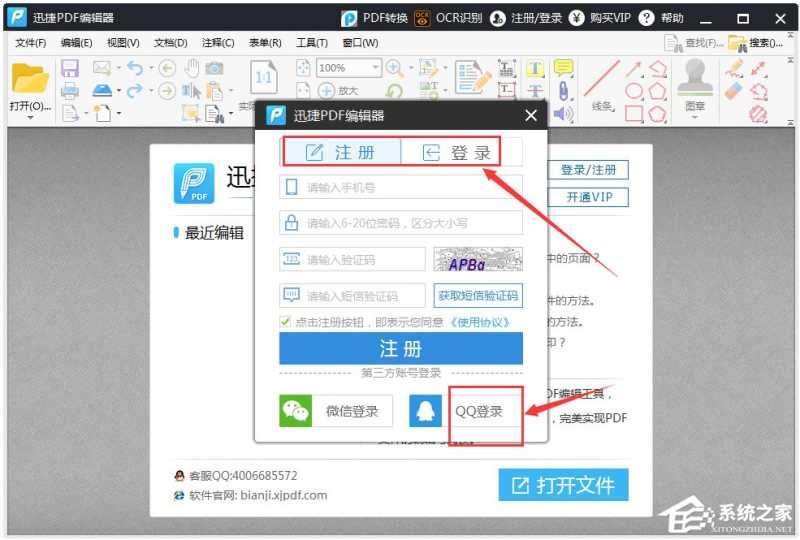Select the highlight text T tool
Viewport: 800px width, 540px height.
pyautogui.click(x=535, y=68)
